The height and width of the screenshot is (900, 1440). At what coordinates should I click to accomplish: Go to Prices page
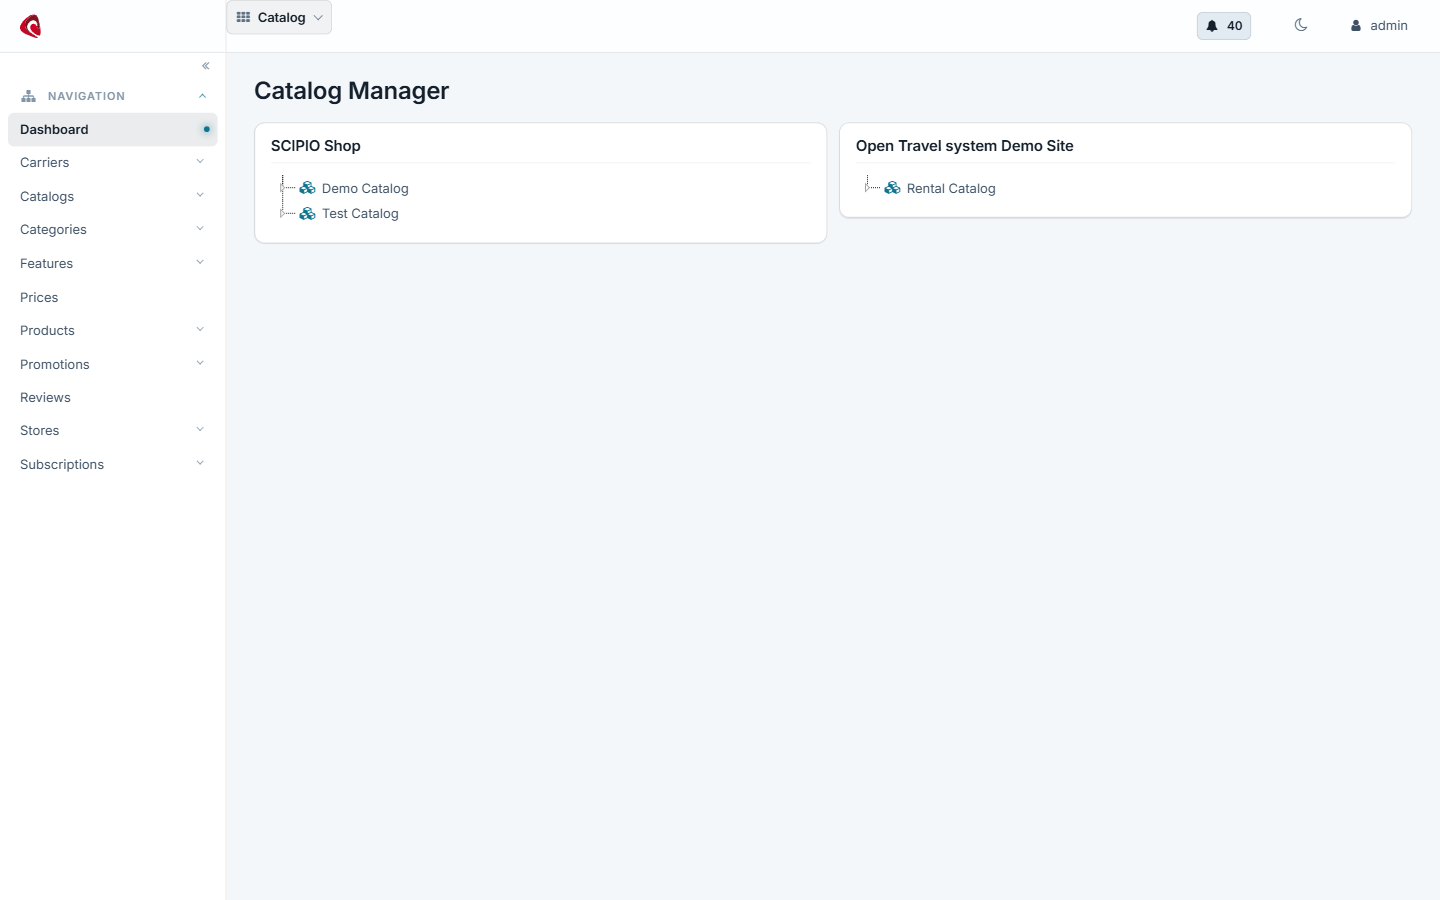click(x=112, y=297)
